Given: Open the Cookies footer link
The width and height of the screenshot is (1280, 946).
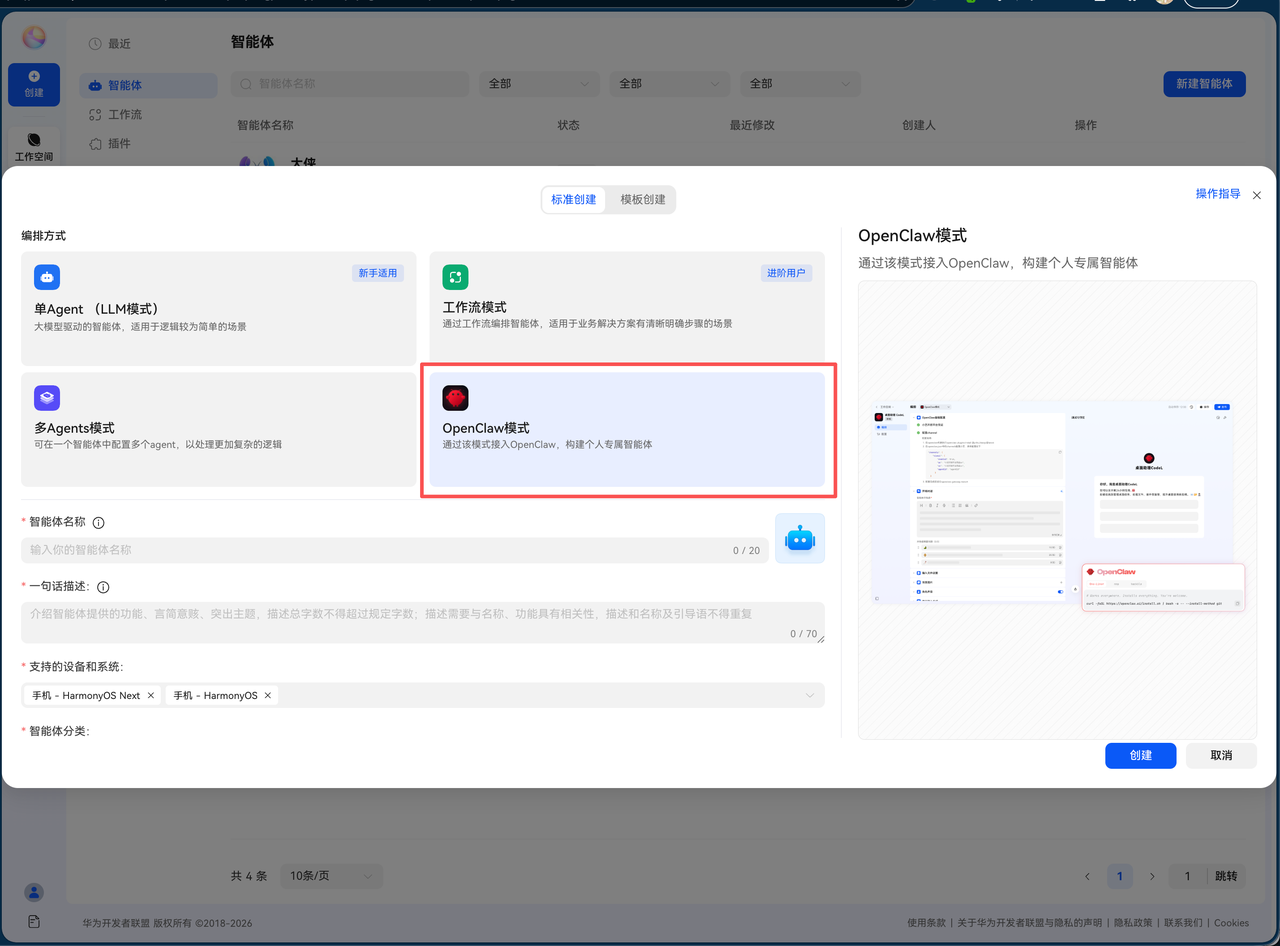Looking at the screenshot, I should pyautogui.click(x=1231, y=923).
